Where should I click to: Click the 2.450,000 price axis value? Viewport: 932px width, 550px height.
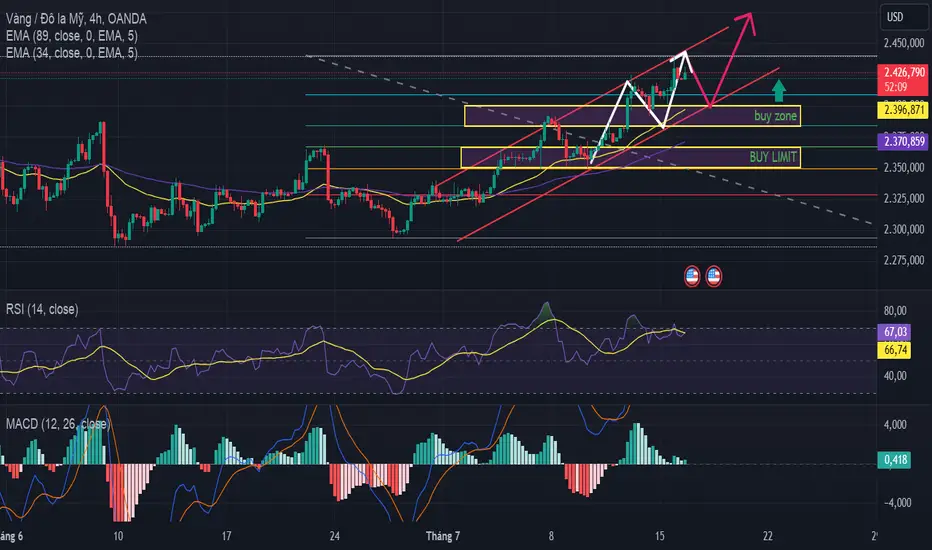click(904, 43)
